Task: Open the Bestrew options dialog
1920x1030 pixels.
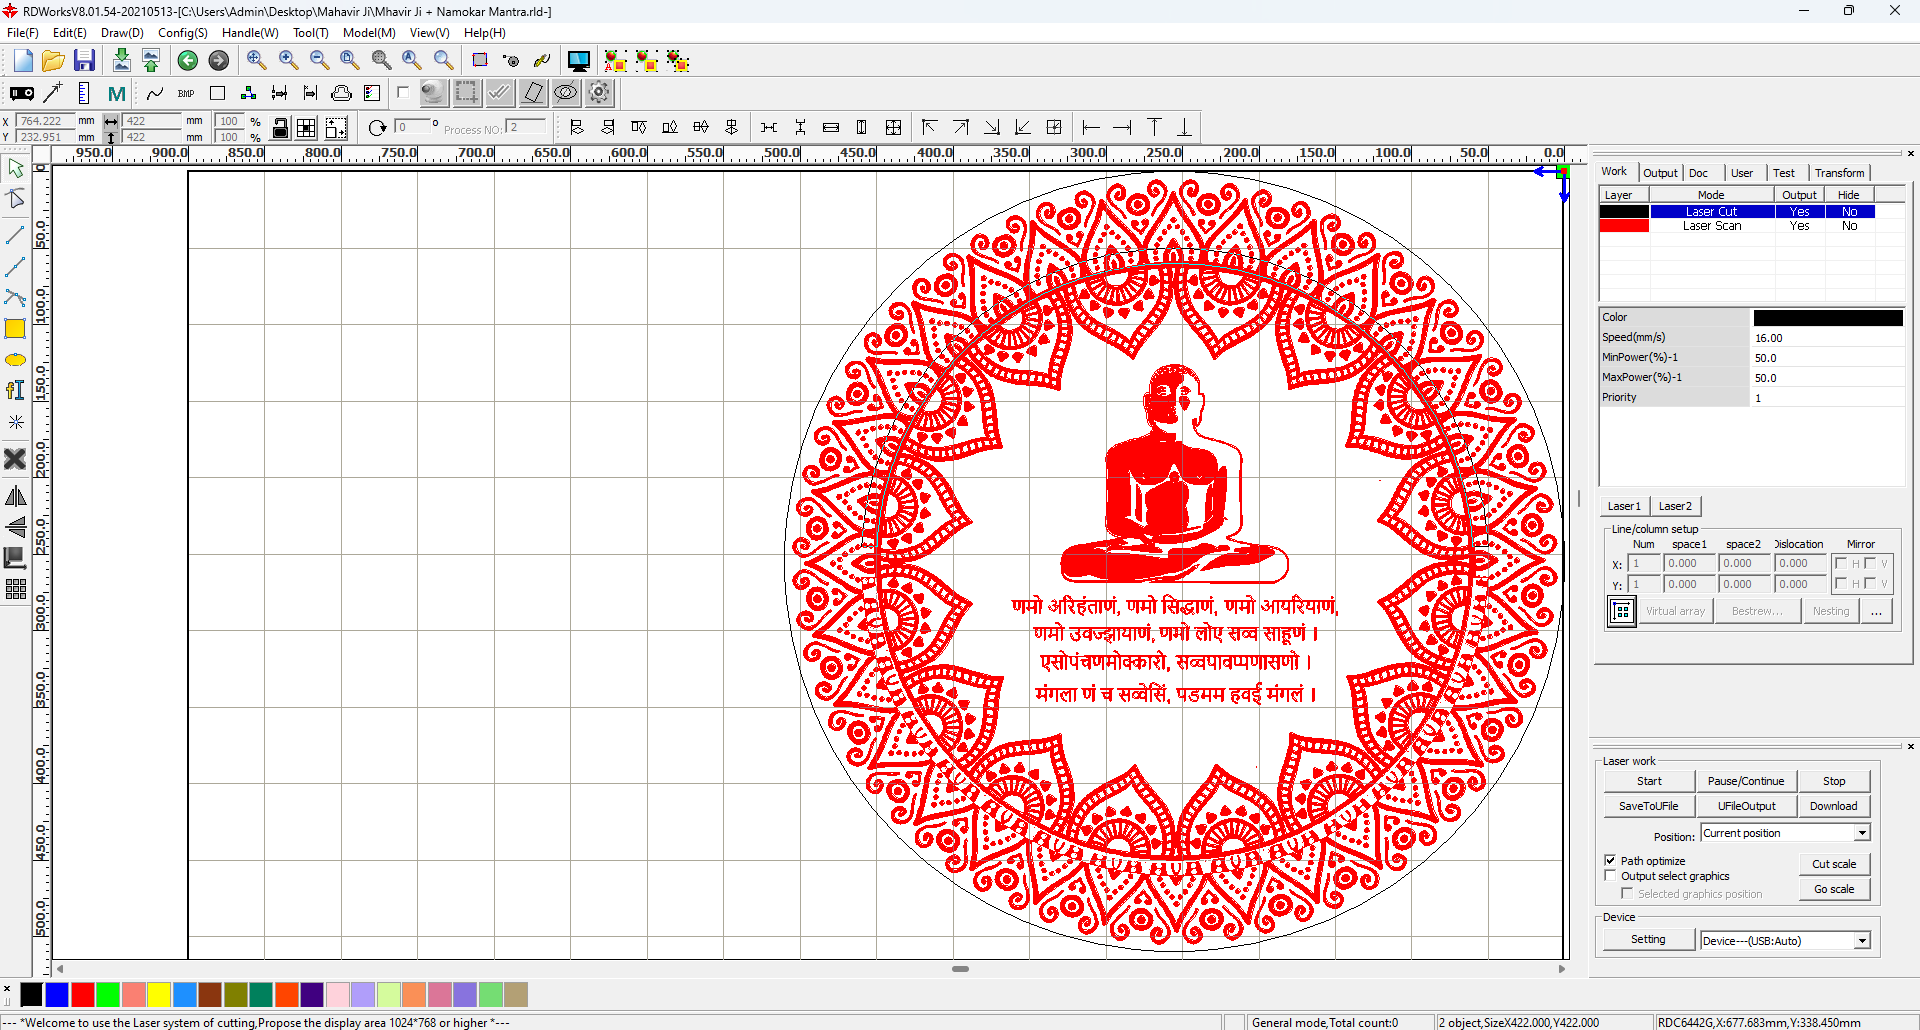Action: pyautogui.click(x=1758, y=610)
